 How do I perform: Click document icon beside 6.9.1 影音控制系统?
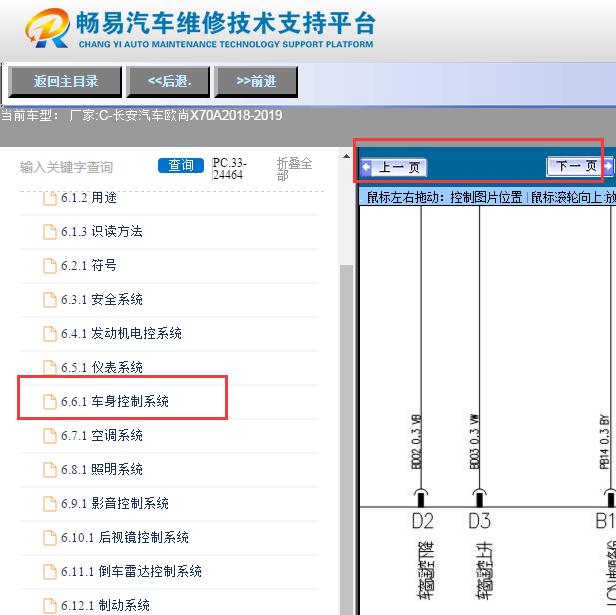50,503
